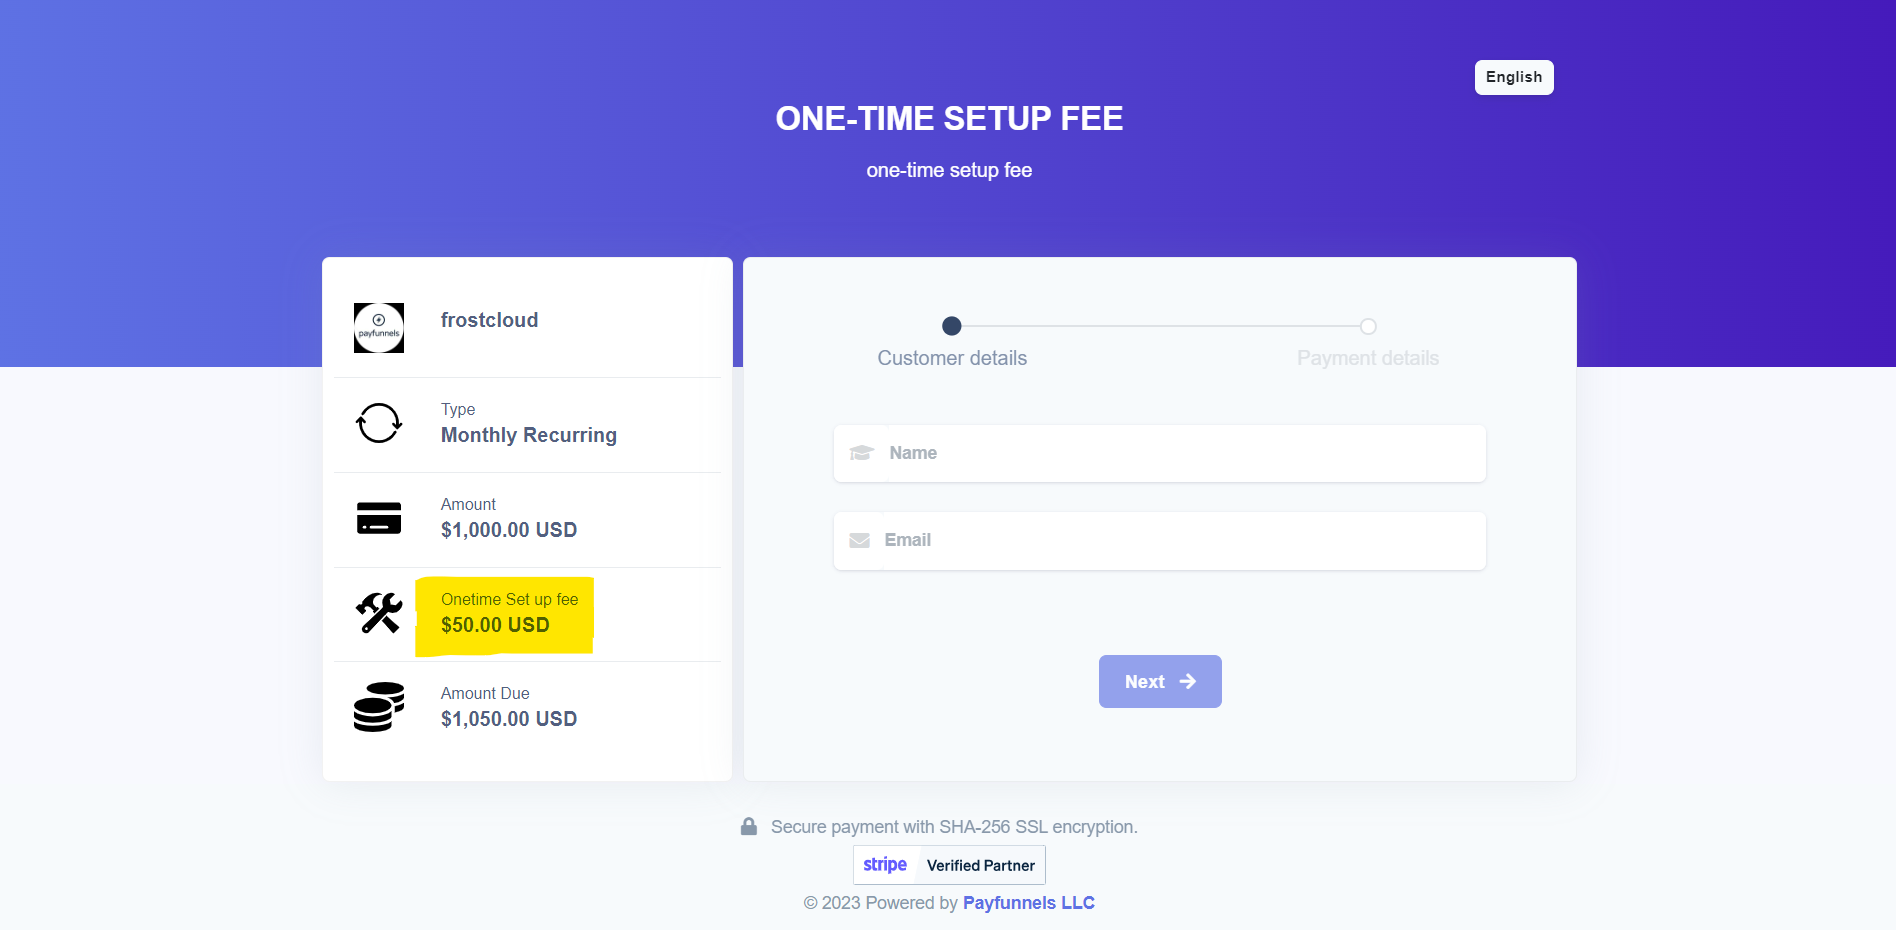
Task: Click the lock icon near secure payment text
Action: point(749,826)
